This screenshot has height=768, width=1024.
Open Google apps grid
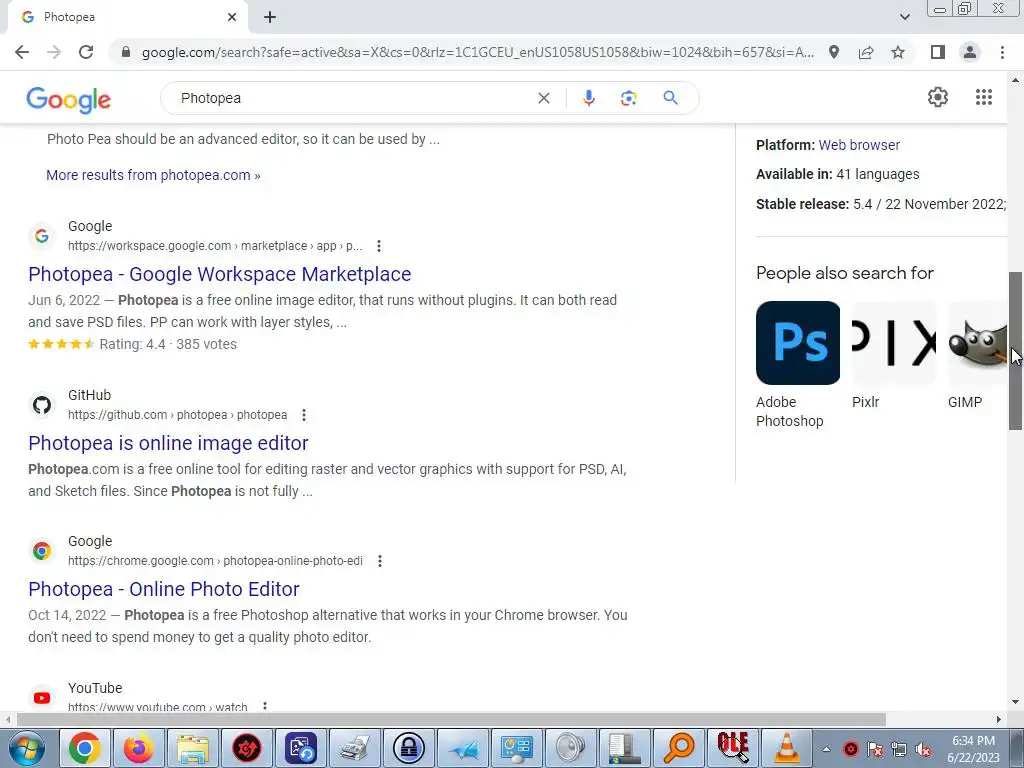pos(984,97)
